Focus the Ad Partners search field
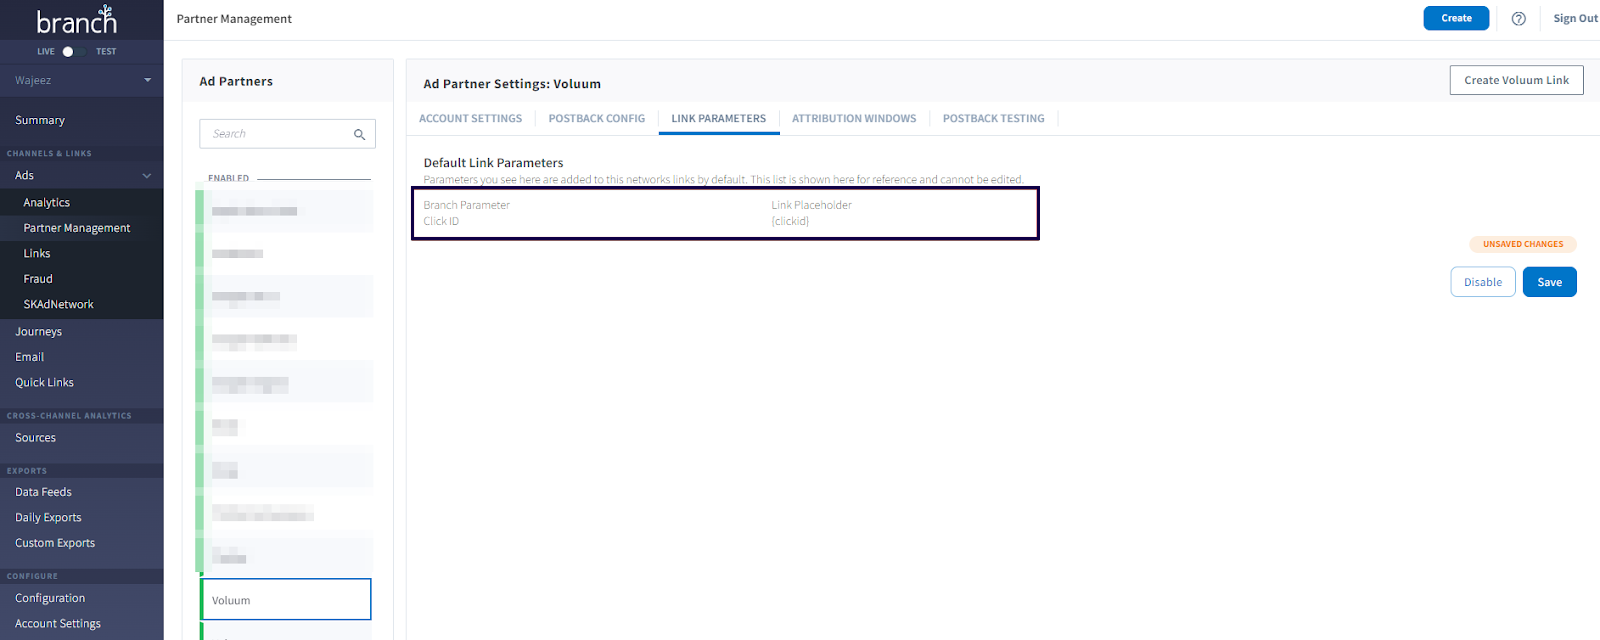This screenshot has width=1600, height=640. coord(278,134)
